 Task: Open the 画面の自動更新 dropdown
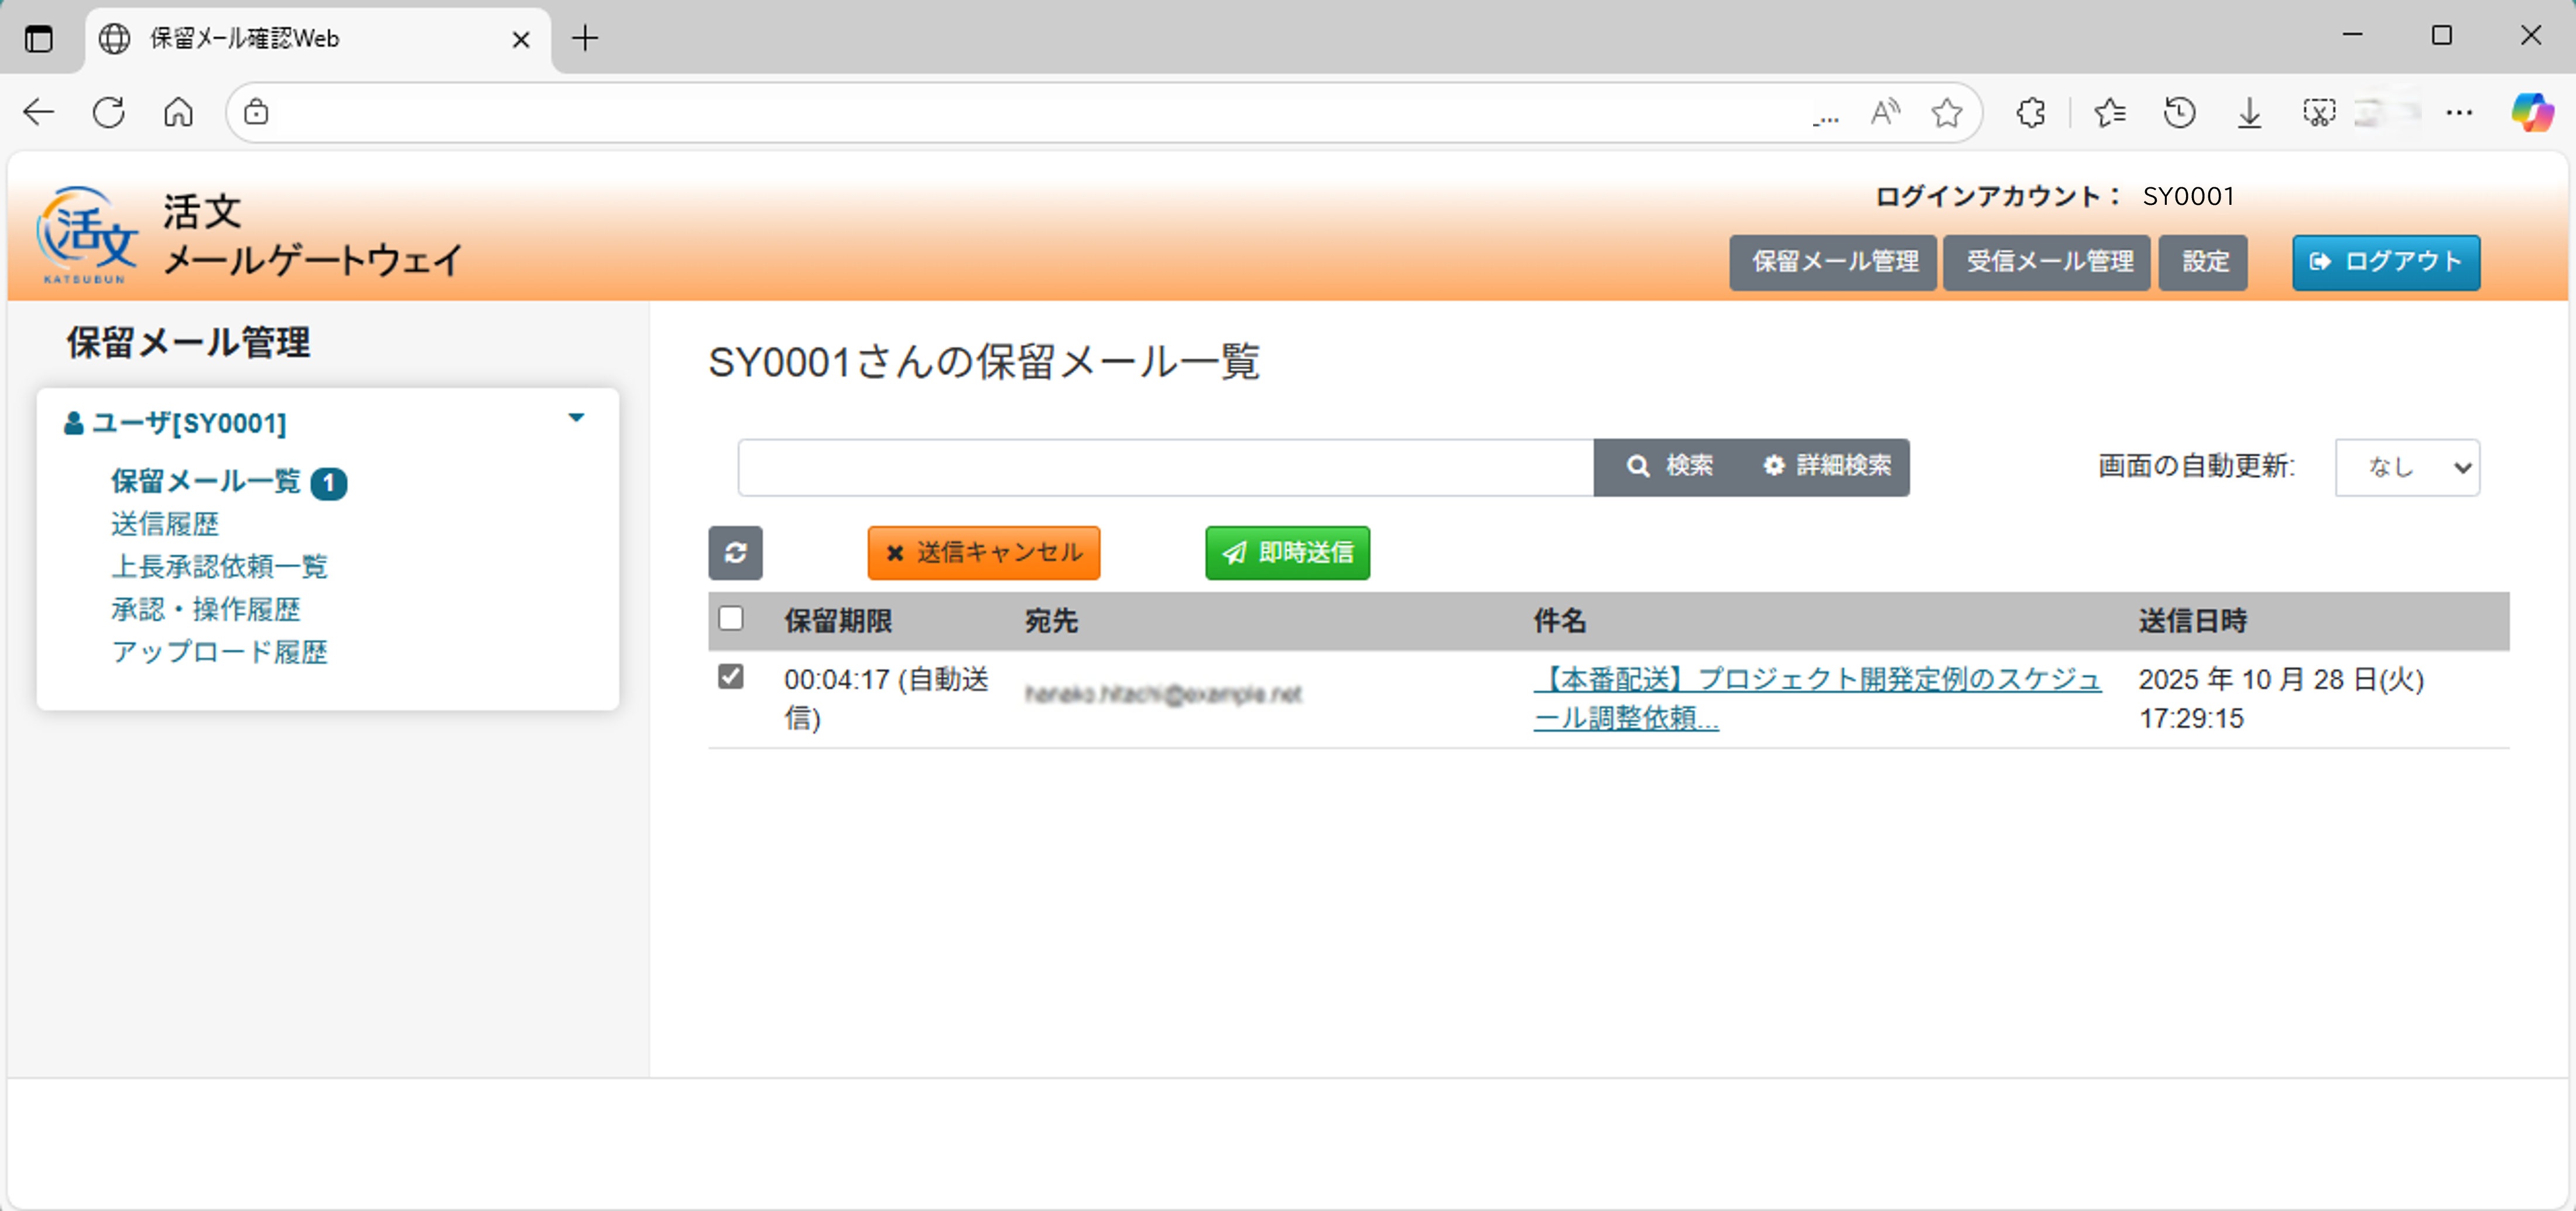click(2407, 466)
